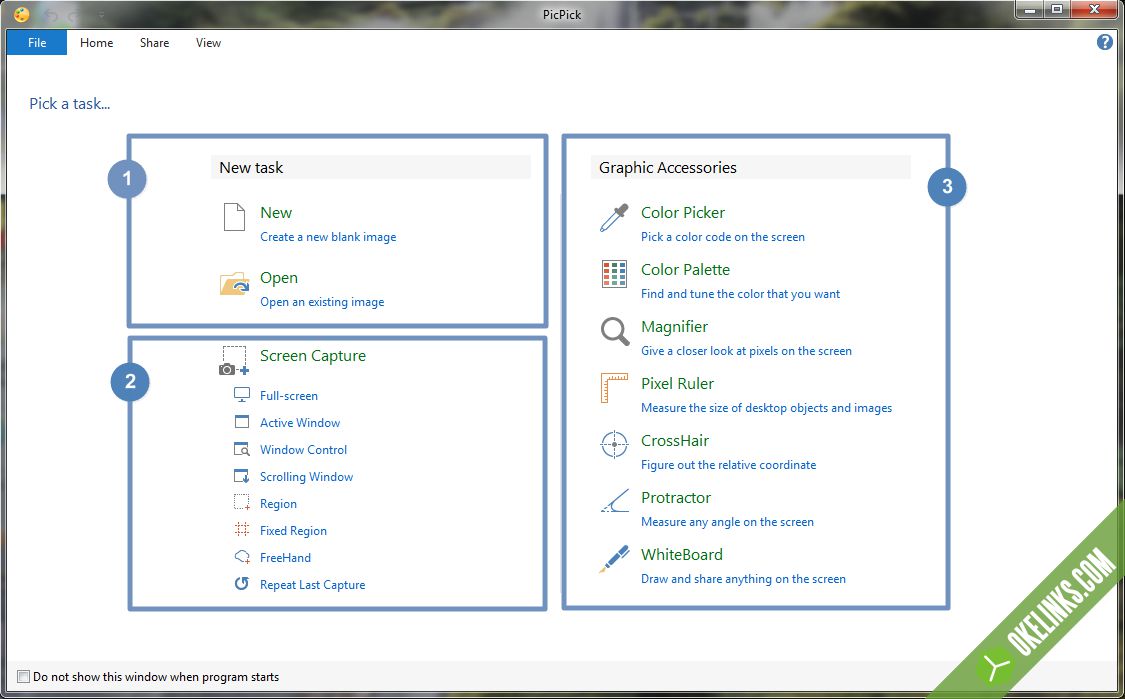Launch CrossHair link

point(675,441)
